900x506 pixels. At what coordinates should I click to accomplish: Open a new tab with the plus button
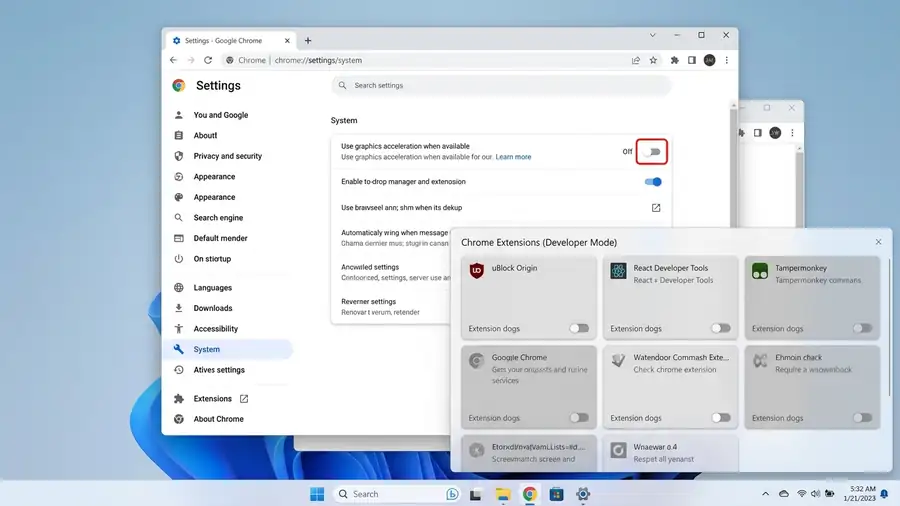[x=308, y=41]
